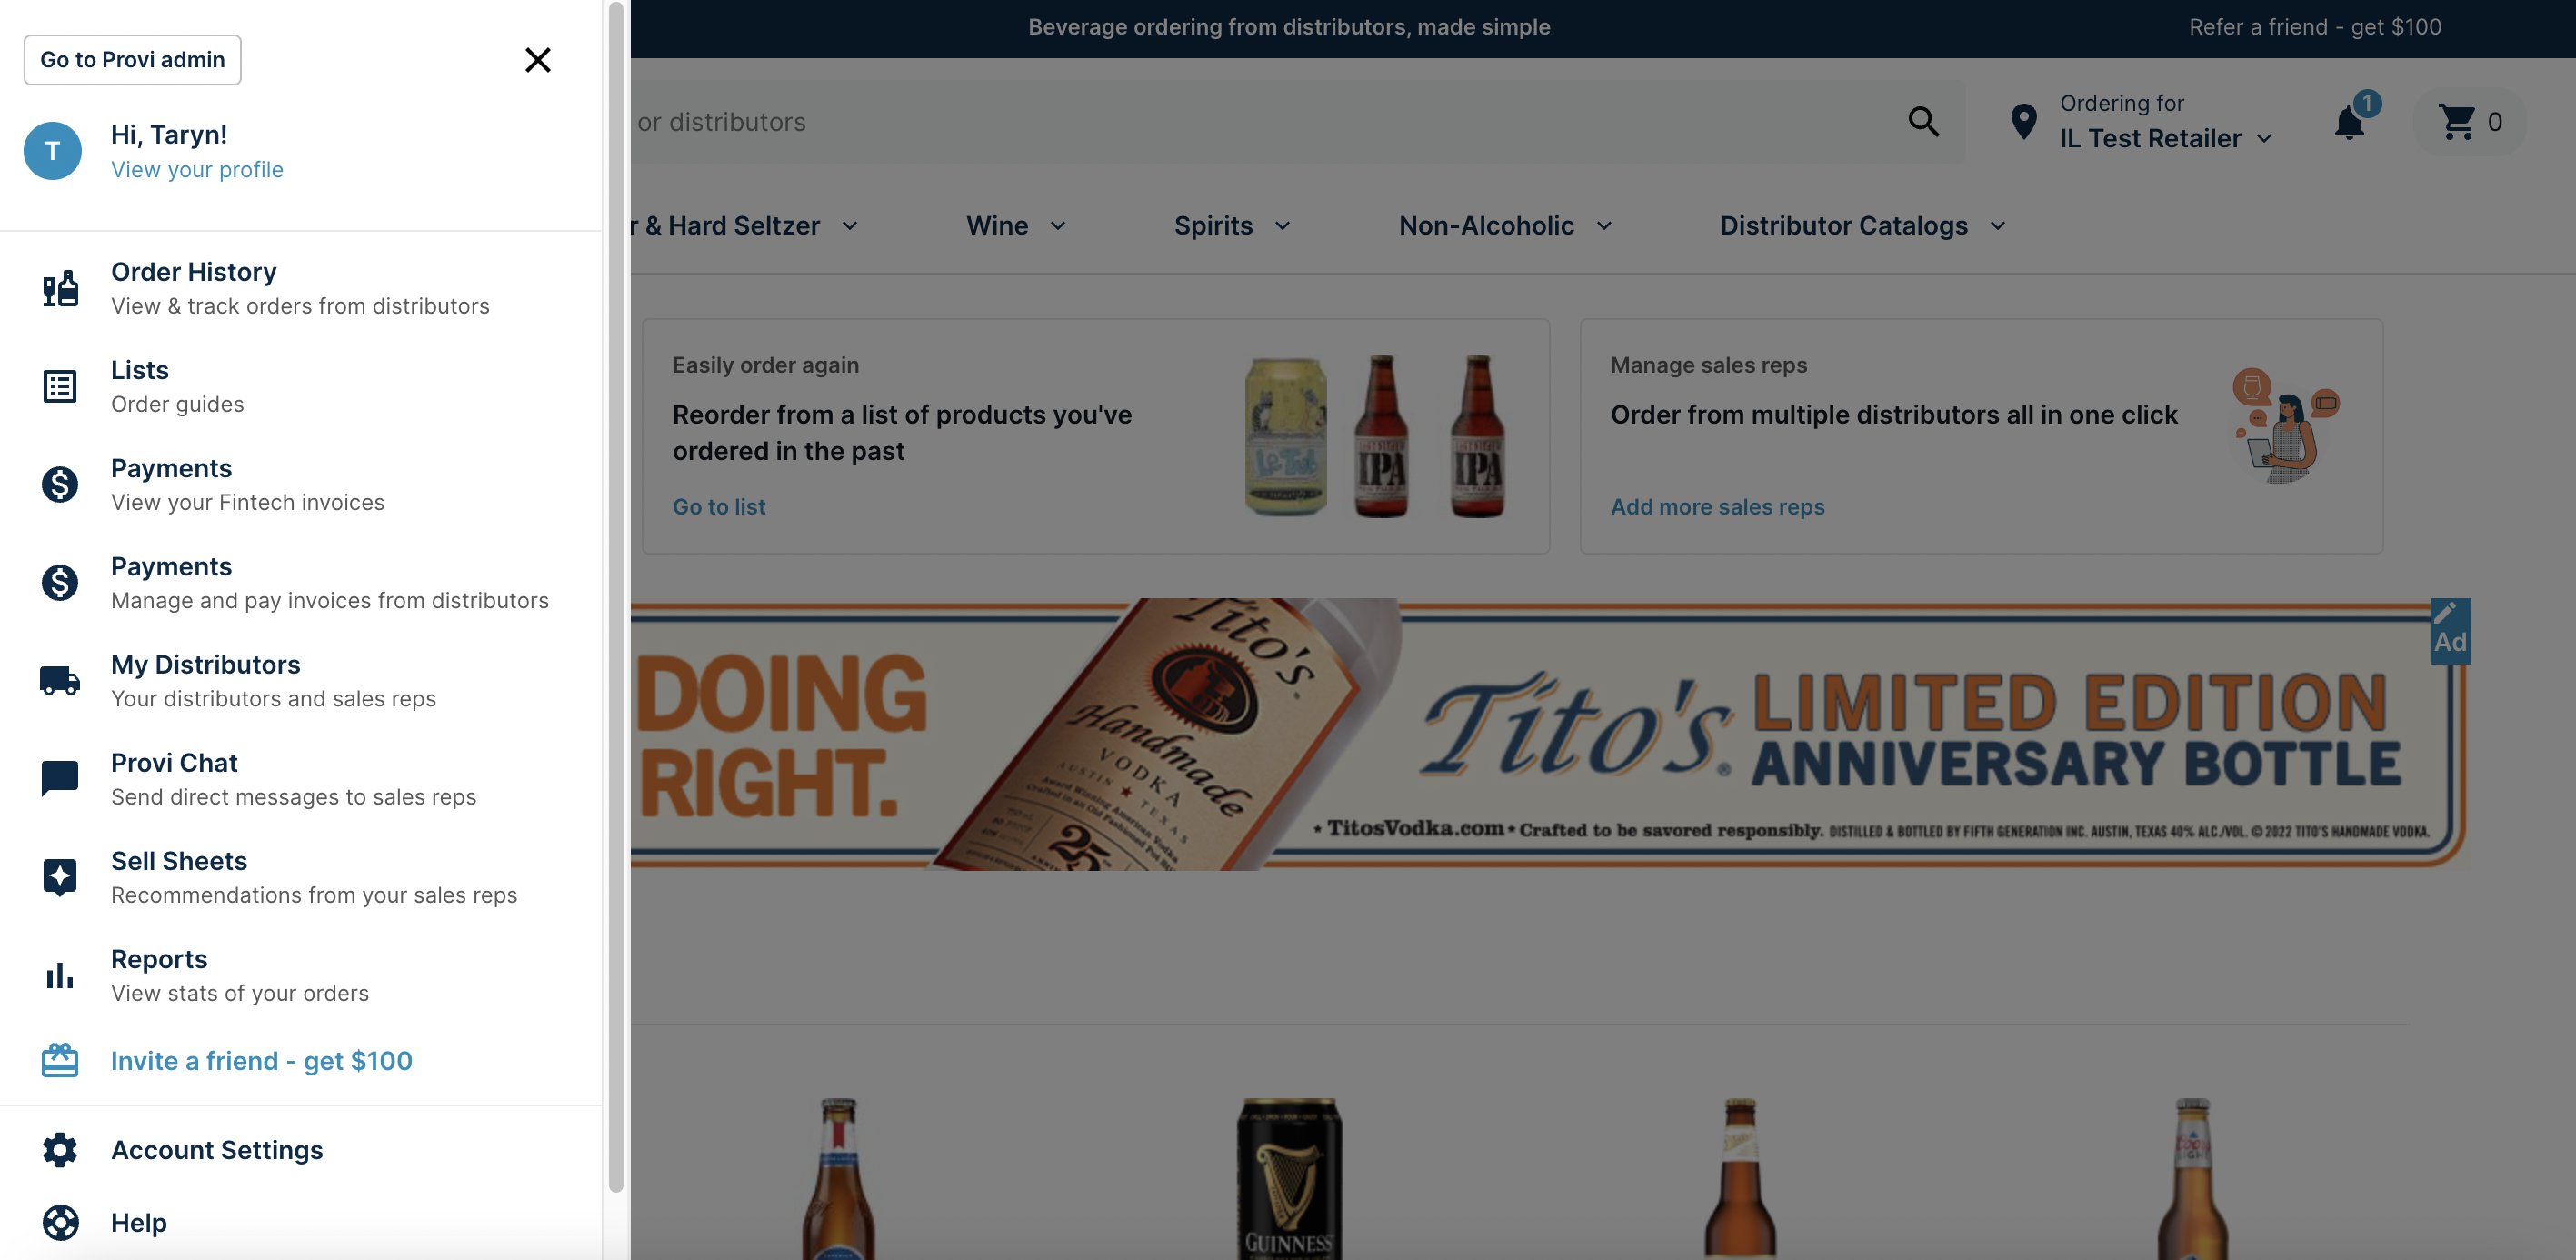Click the gift icon next to Invite a friend

pyautogui.click(x=59, y=1059)
